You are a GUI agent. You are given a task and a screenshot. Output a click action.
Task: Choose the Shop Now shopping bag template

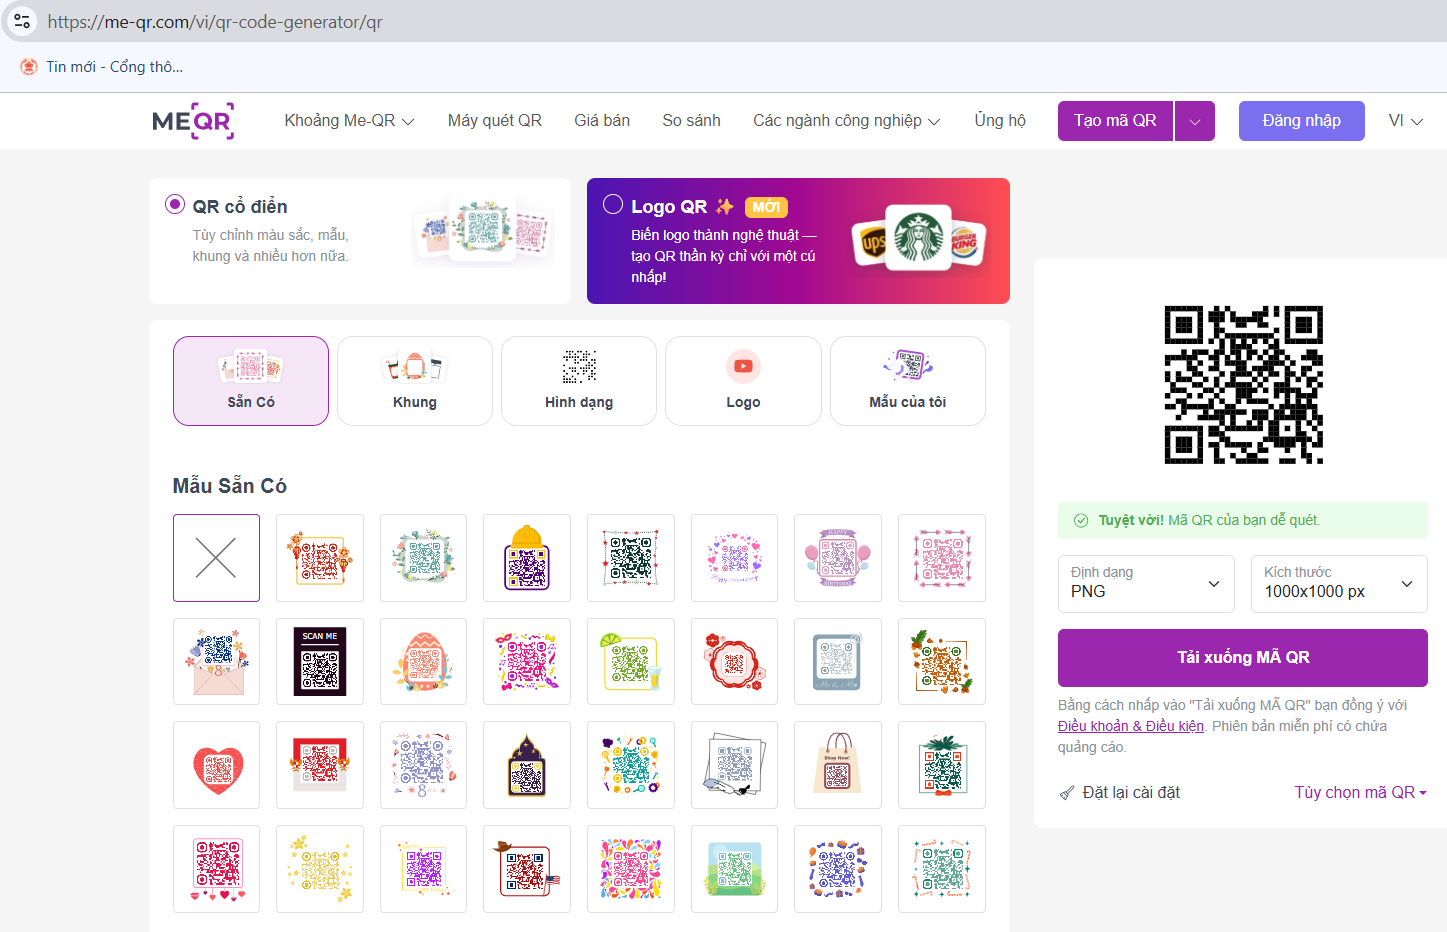pos(838,765)
